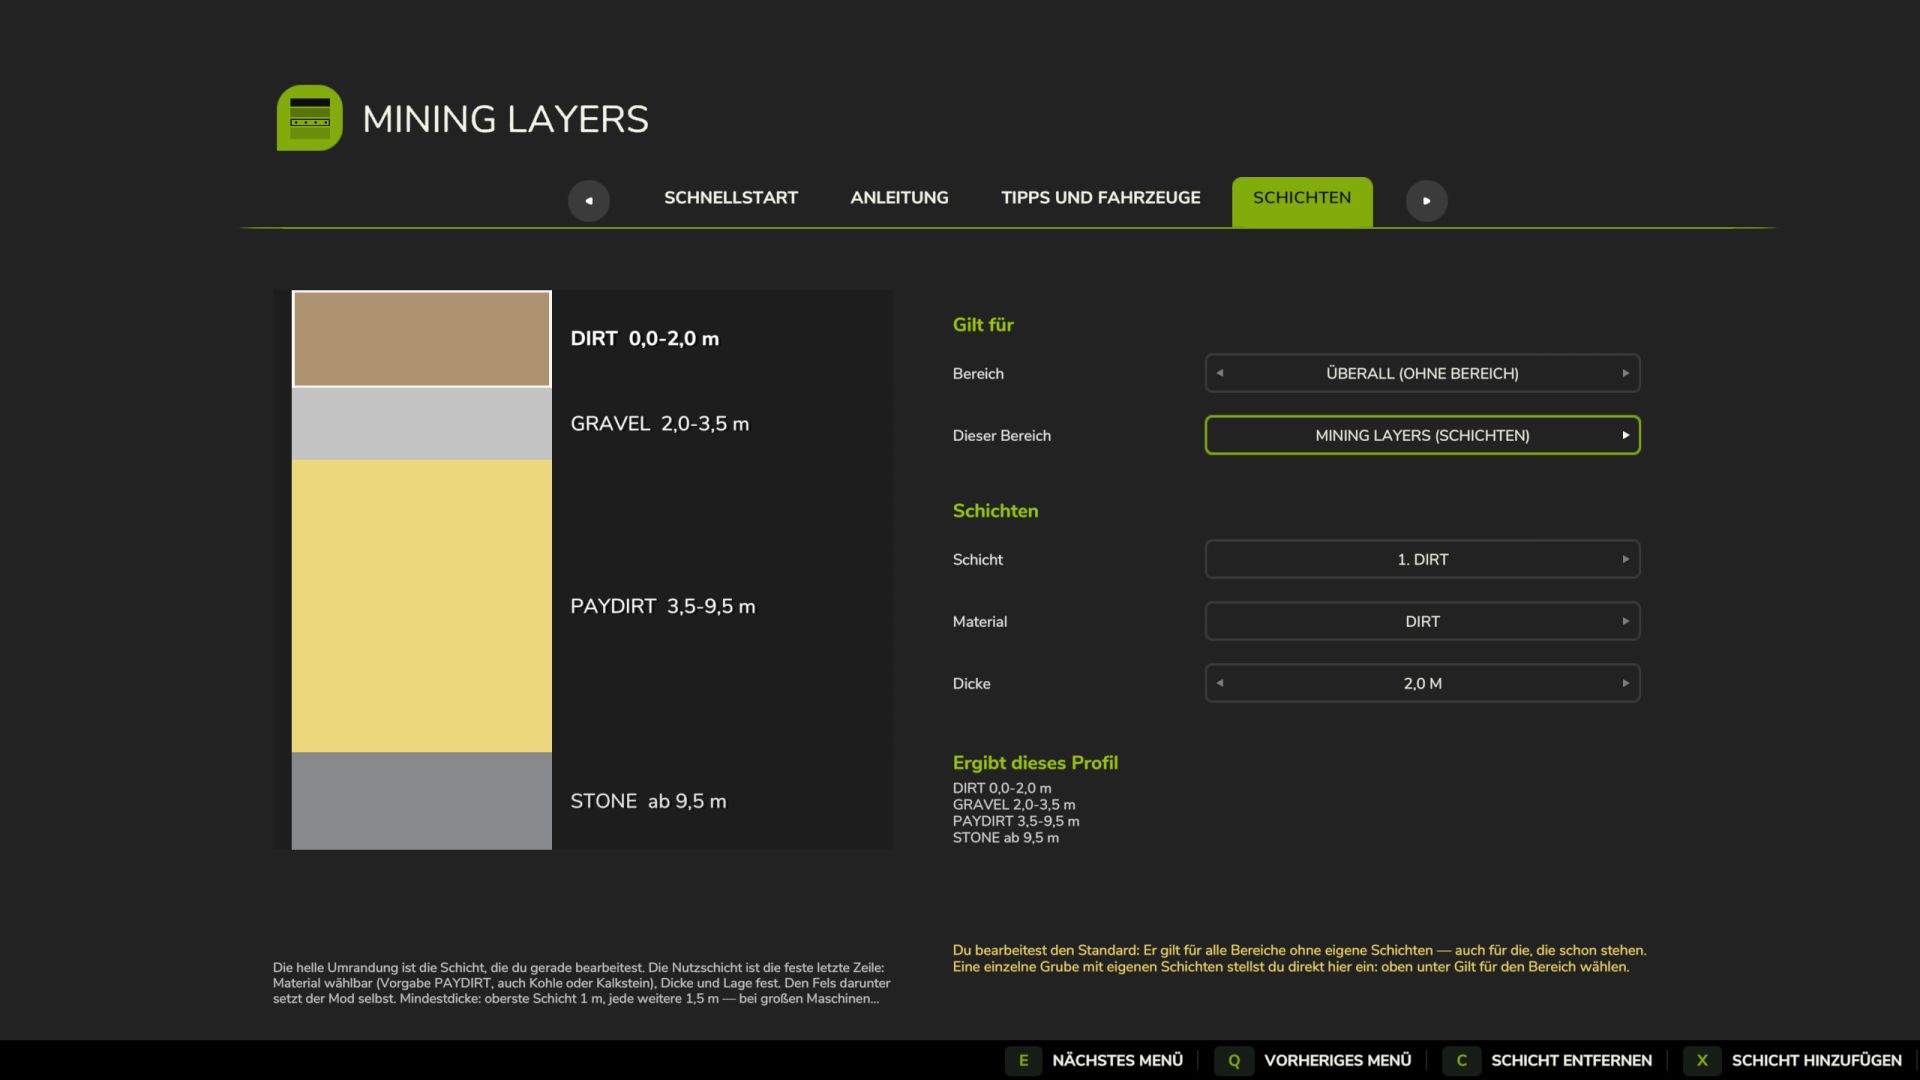Open the Schnellstart tab
This screenshot has height=1080, width=1920.
(731, 198)
